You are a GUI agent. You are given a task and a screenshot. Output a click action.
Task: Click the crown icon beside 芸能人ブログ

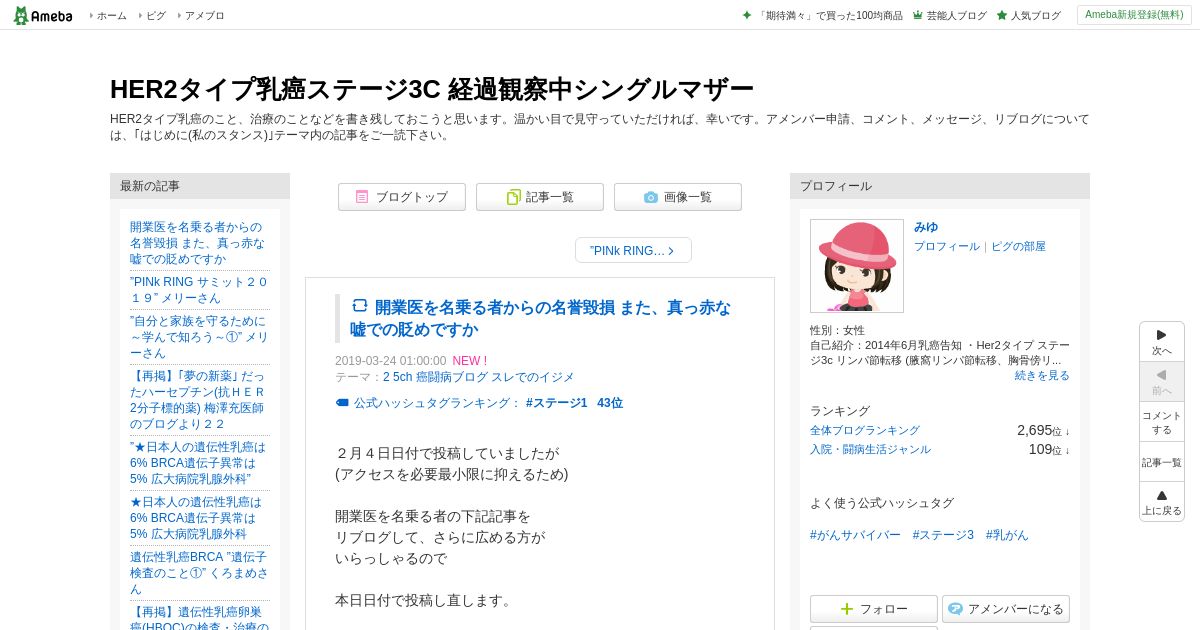click(x=917, y=16)
